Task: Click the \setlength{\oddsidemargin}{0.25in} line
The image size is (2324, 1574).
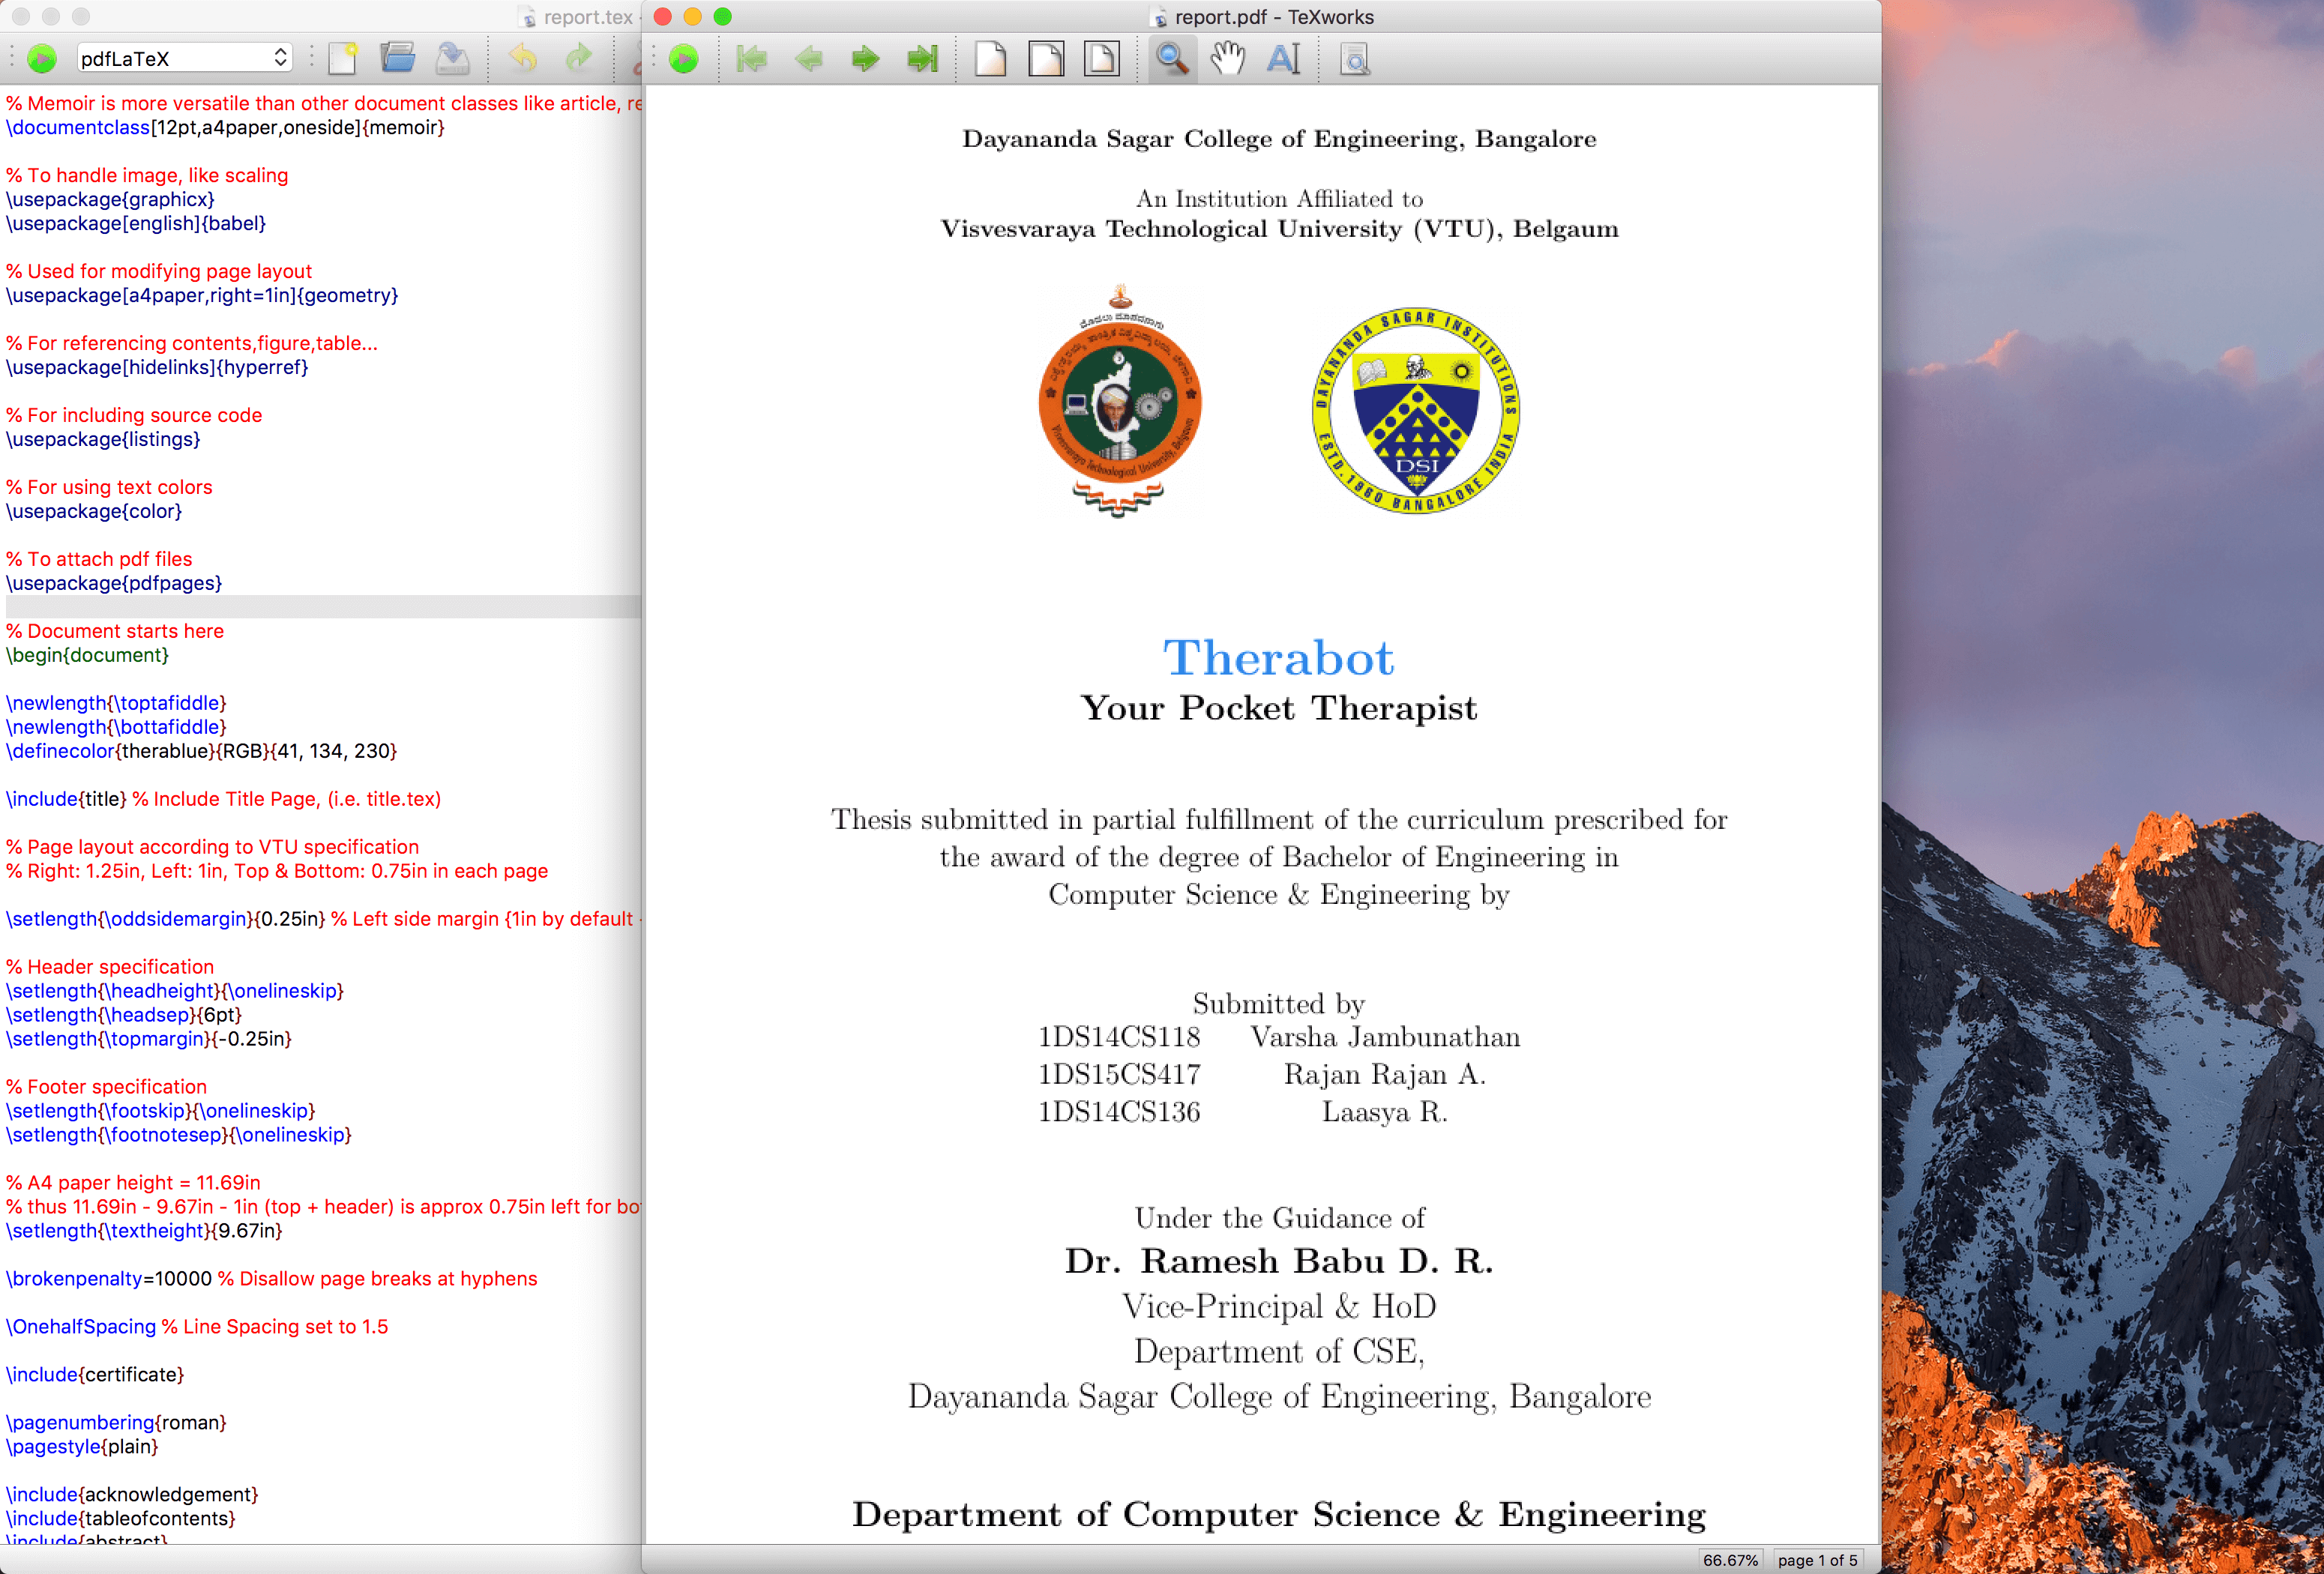Action: (x=165, y=919)
